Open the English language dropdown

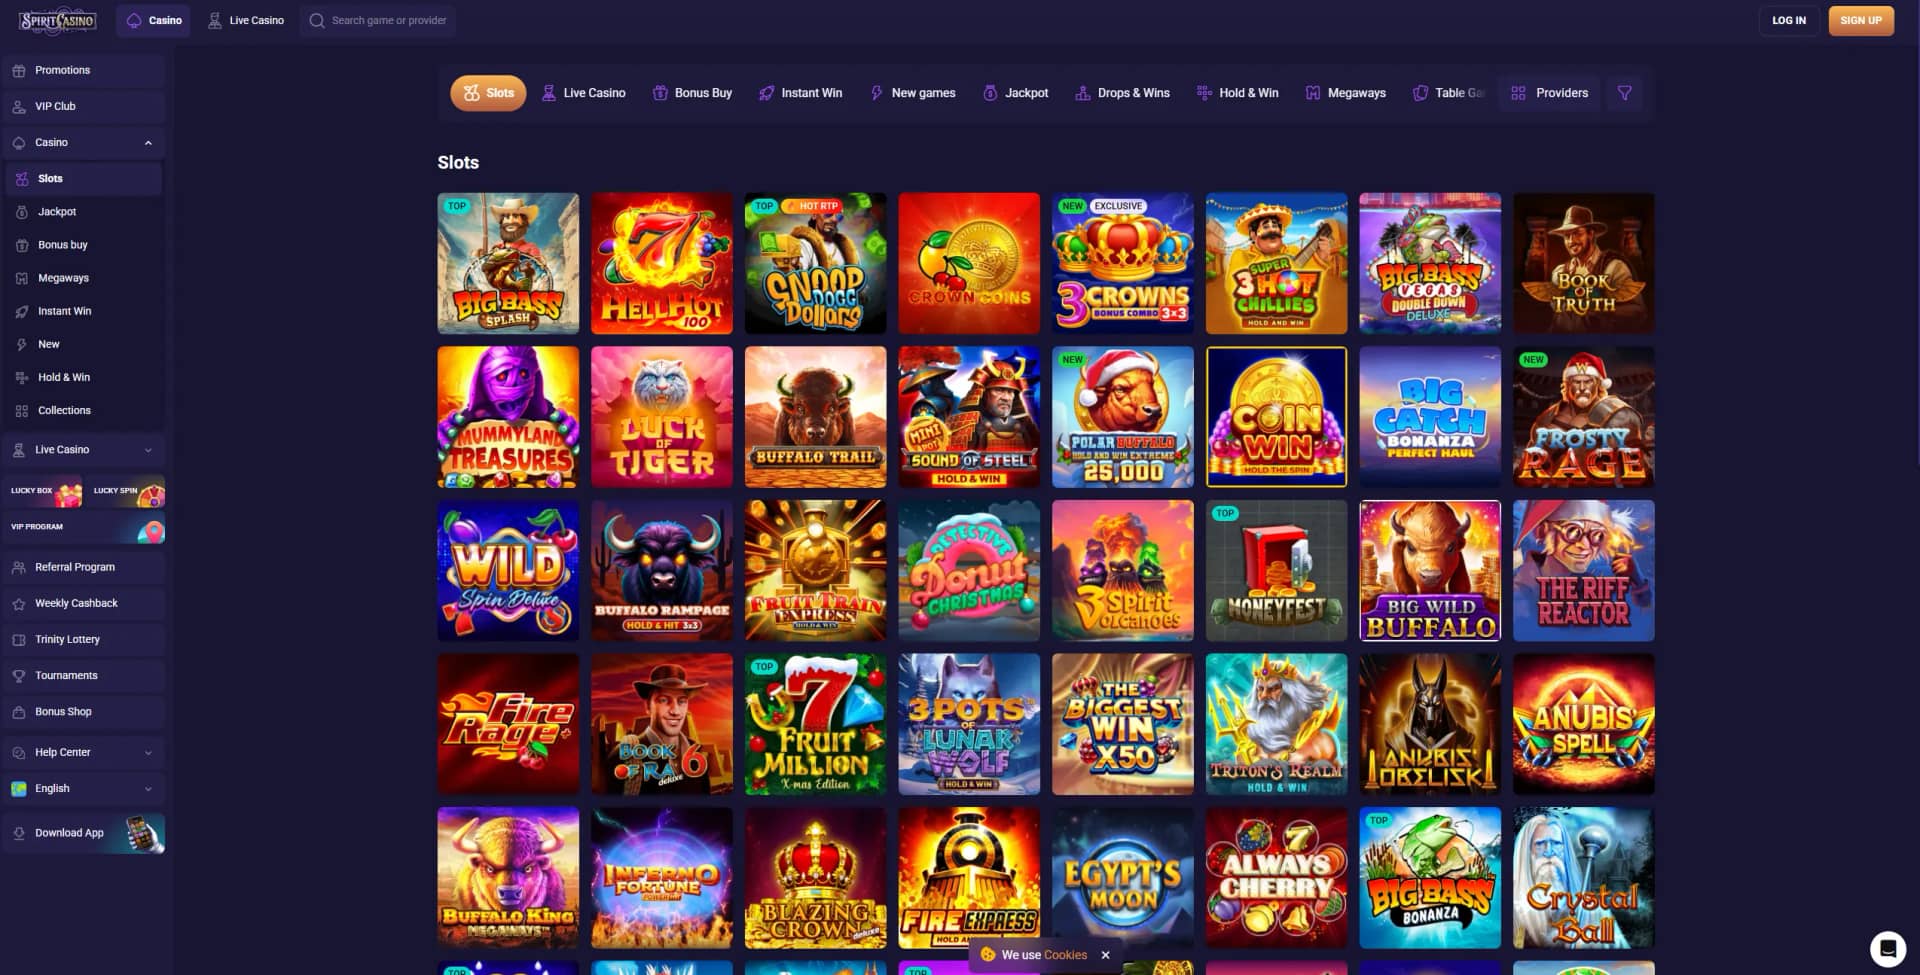coord(84,789)
